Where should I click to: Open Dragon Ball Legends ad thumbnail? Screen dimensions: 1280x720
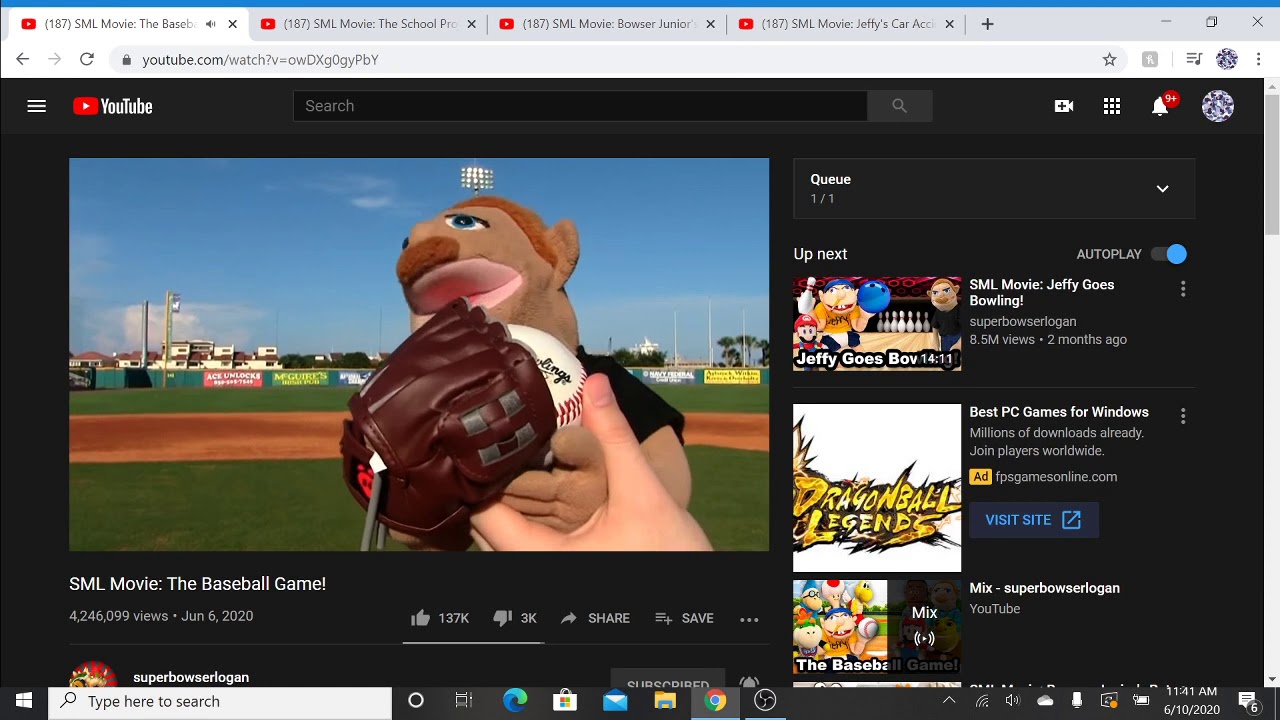click(877, 488)
